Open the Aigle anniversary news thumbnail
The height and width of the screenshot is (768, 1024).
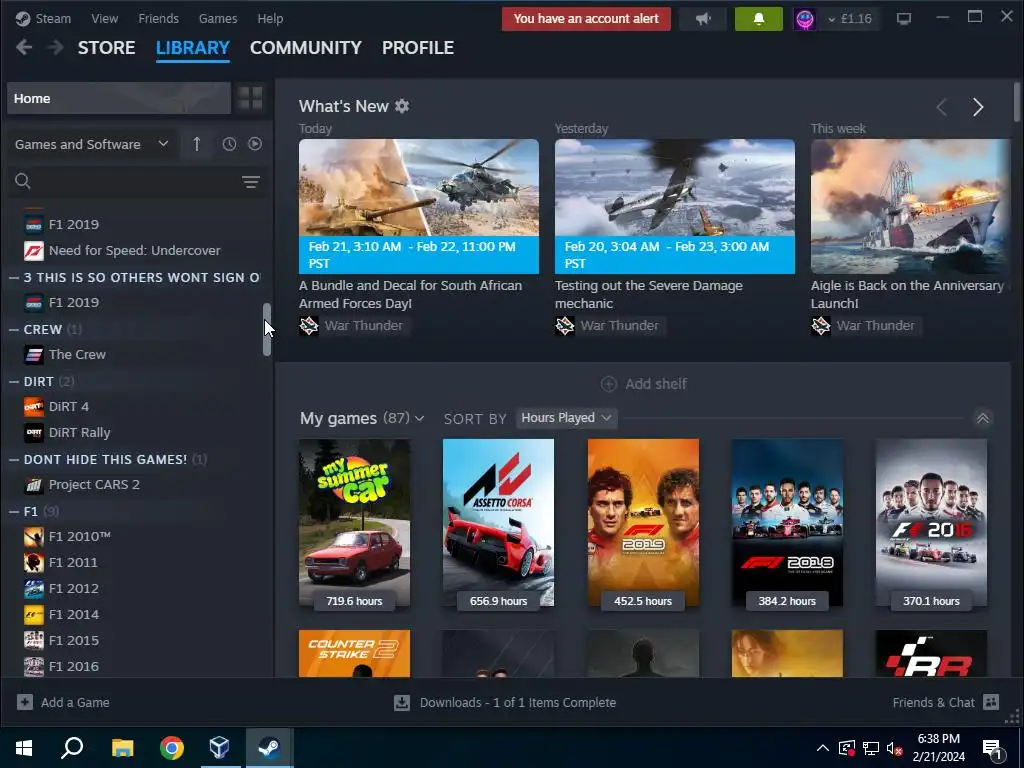pyautogui.click(x=910, y=206)
